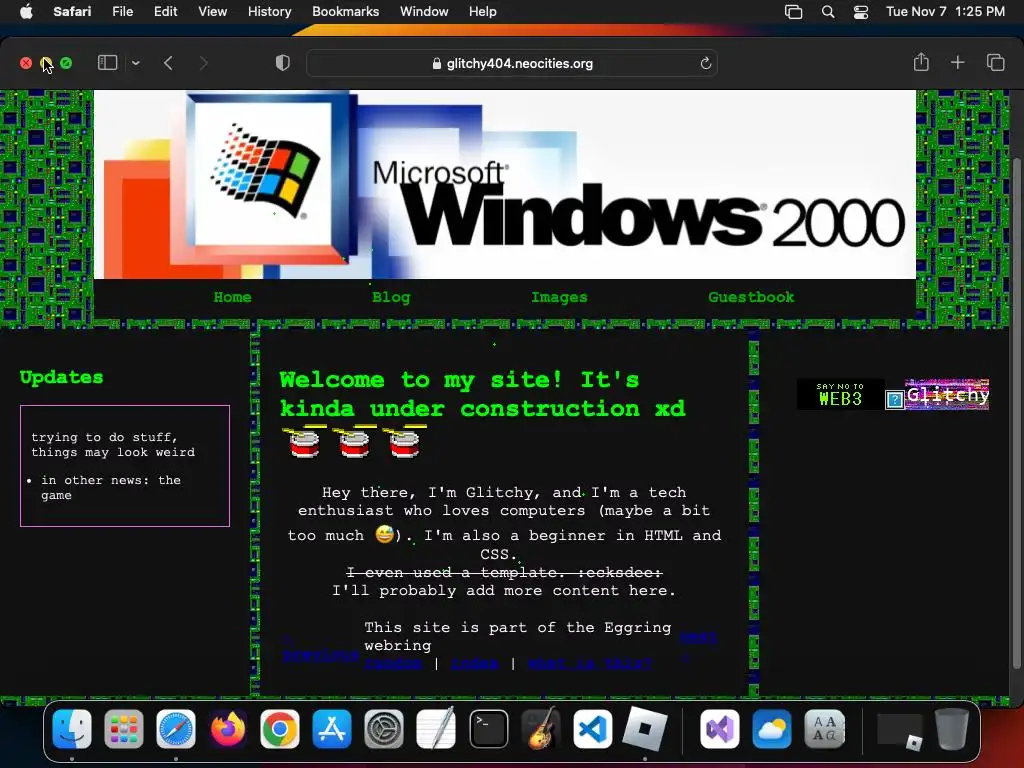Viewport: 1024px width, 768px height.
Task: Click the Windows 2000 banner image
Action: (505, 184)
